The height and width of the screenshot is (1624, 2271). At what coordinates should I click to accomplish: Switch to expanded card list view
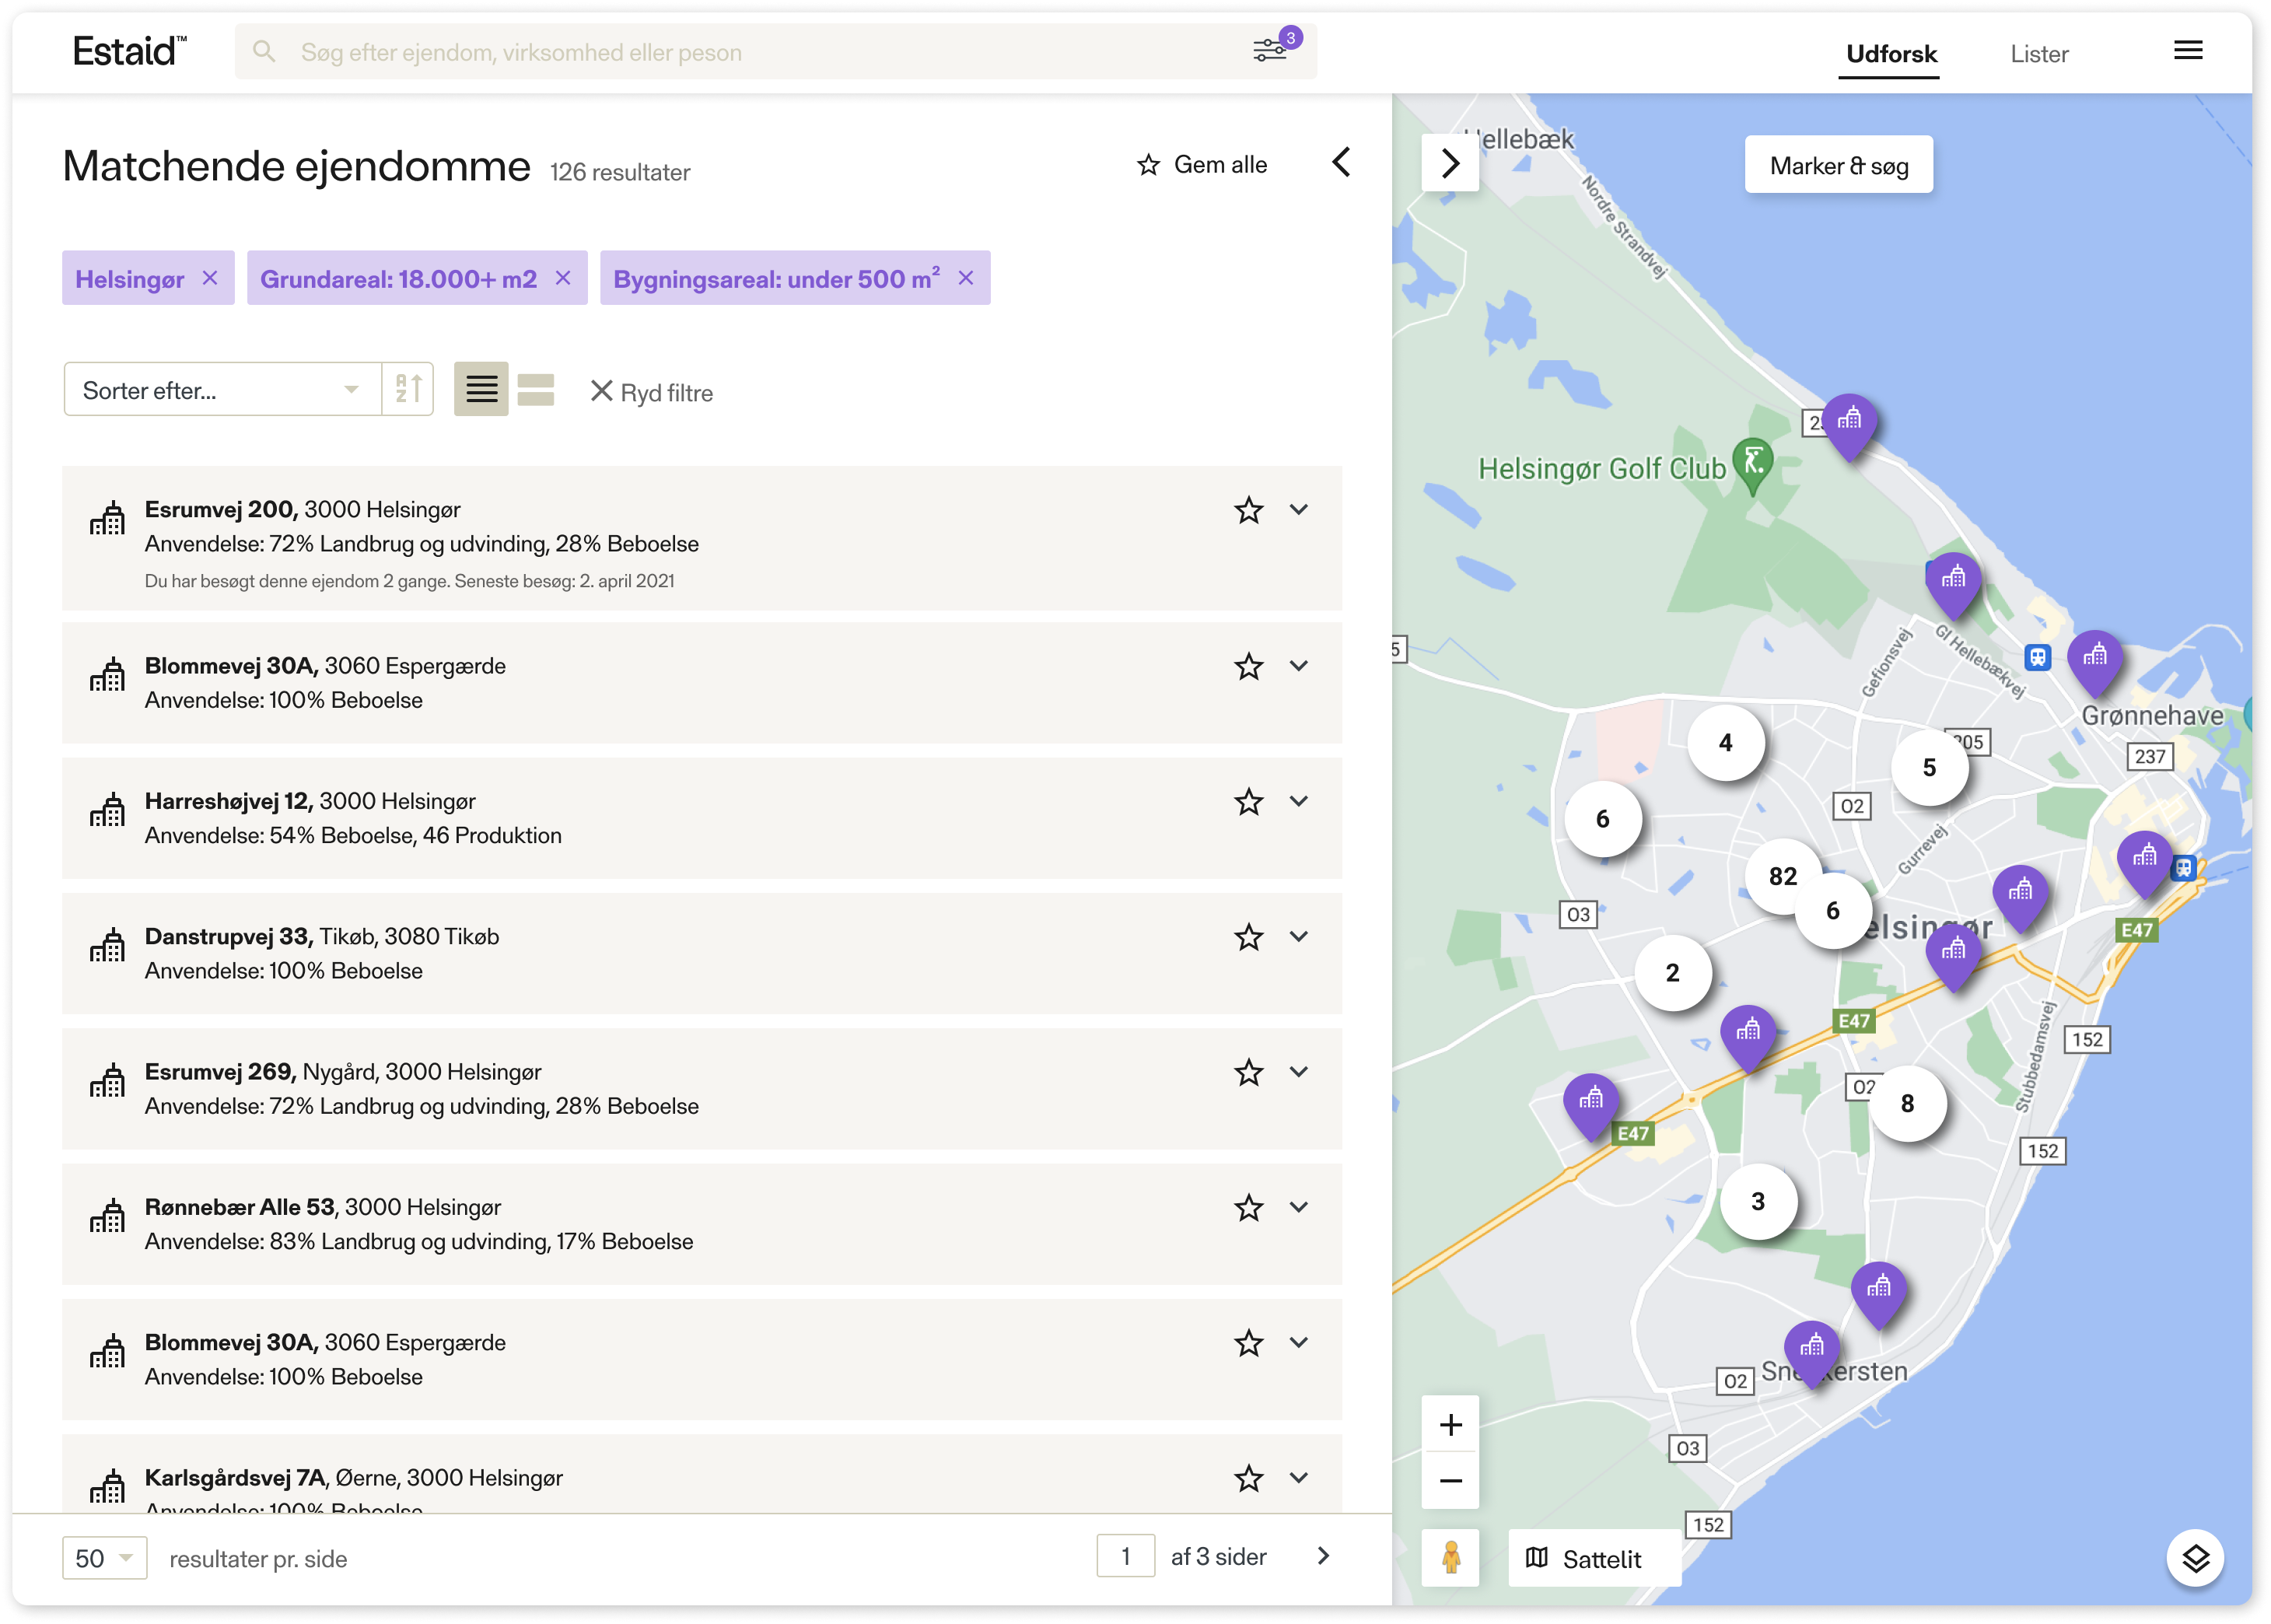(536, 389)
